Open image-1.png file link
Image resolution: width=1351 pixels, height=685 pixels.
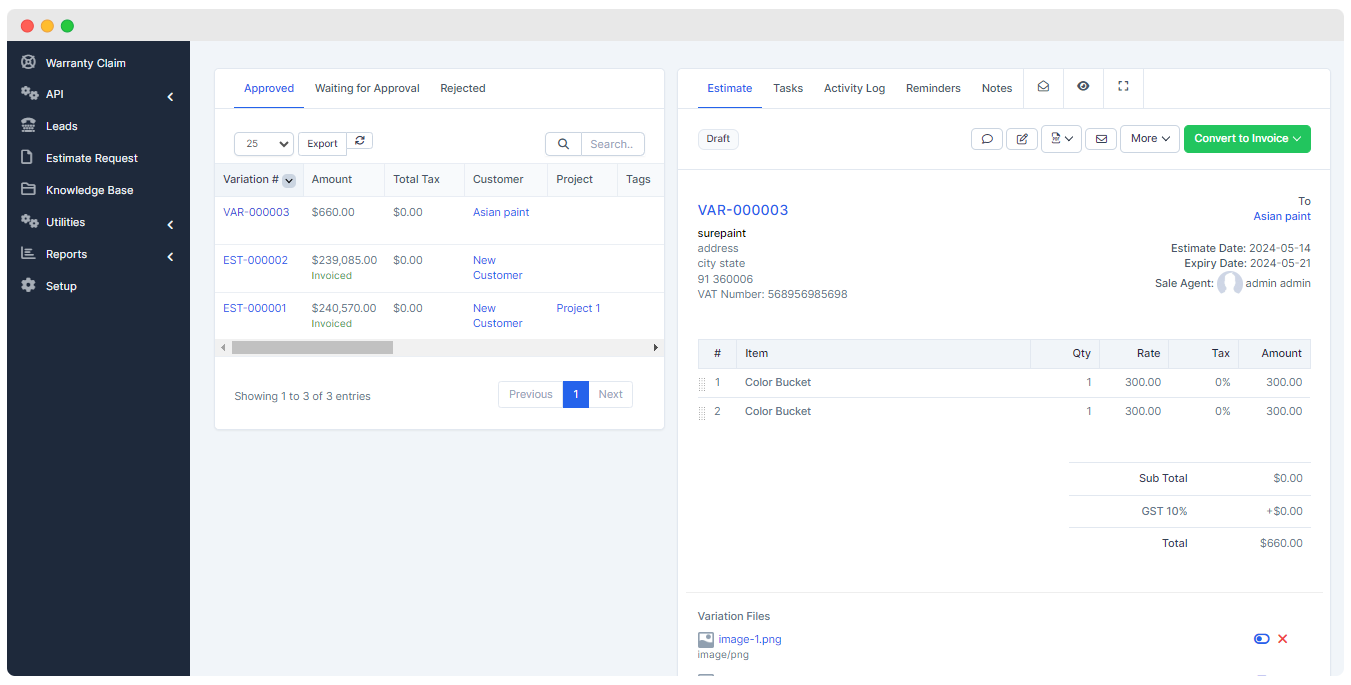750,639
